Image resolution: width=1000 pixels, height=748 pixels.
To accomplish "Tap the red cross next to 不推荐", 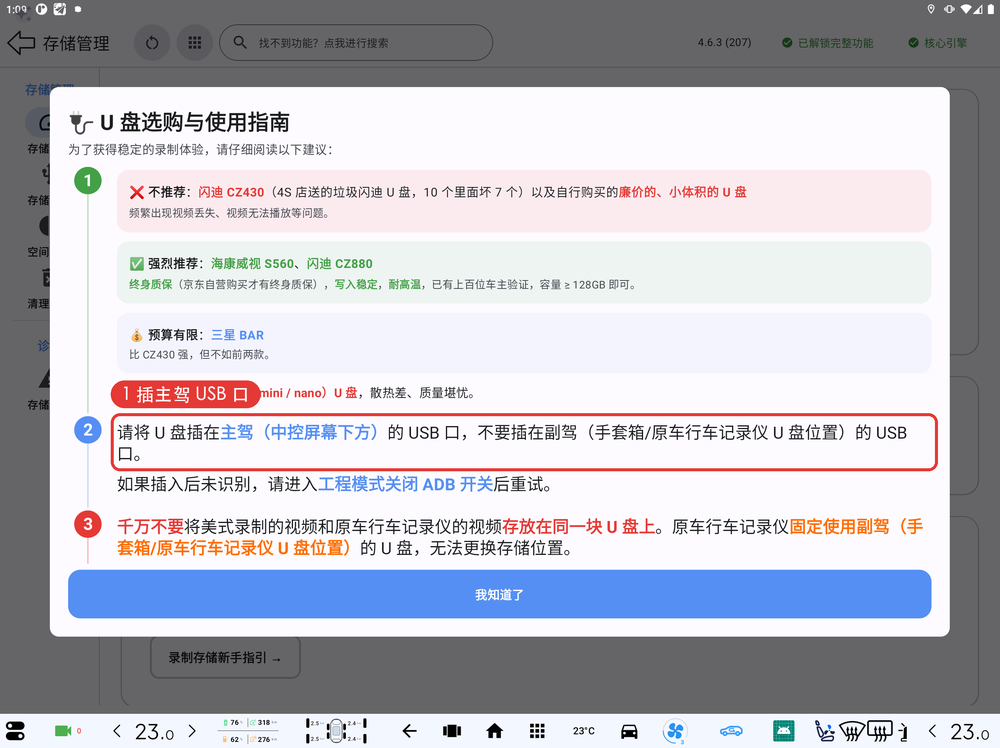I will coord(136,192).
